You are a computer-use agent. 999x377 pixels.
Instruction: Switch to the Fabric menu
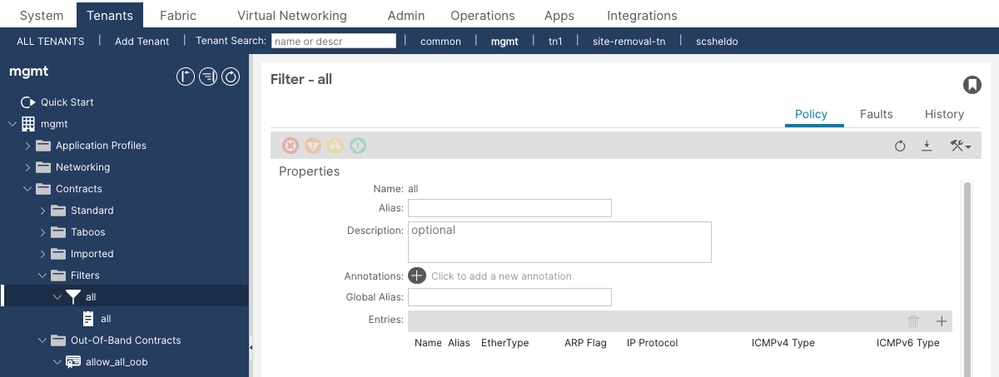(x=178, y=15)
